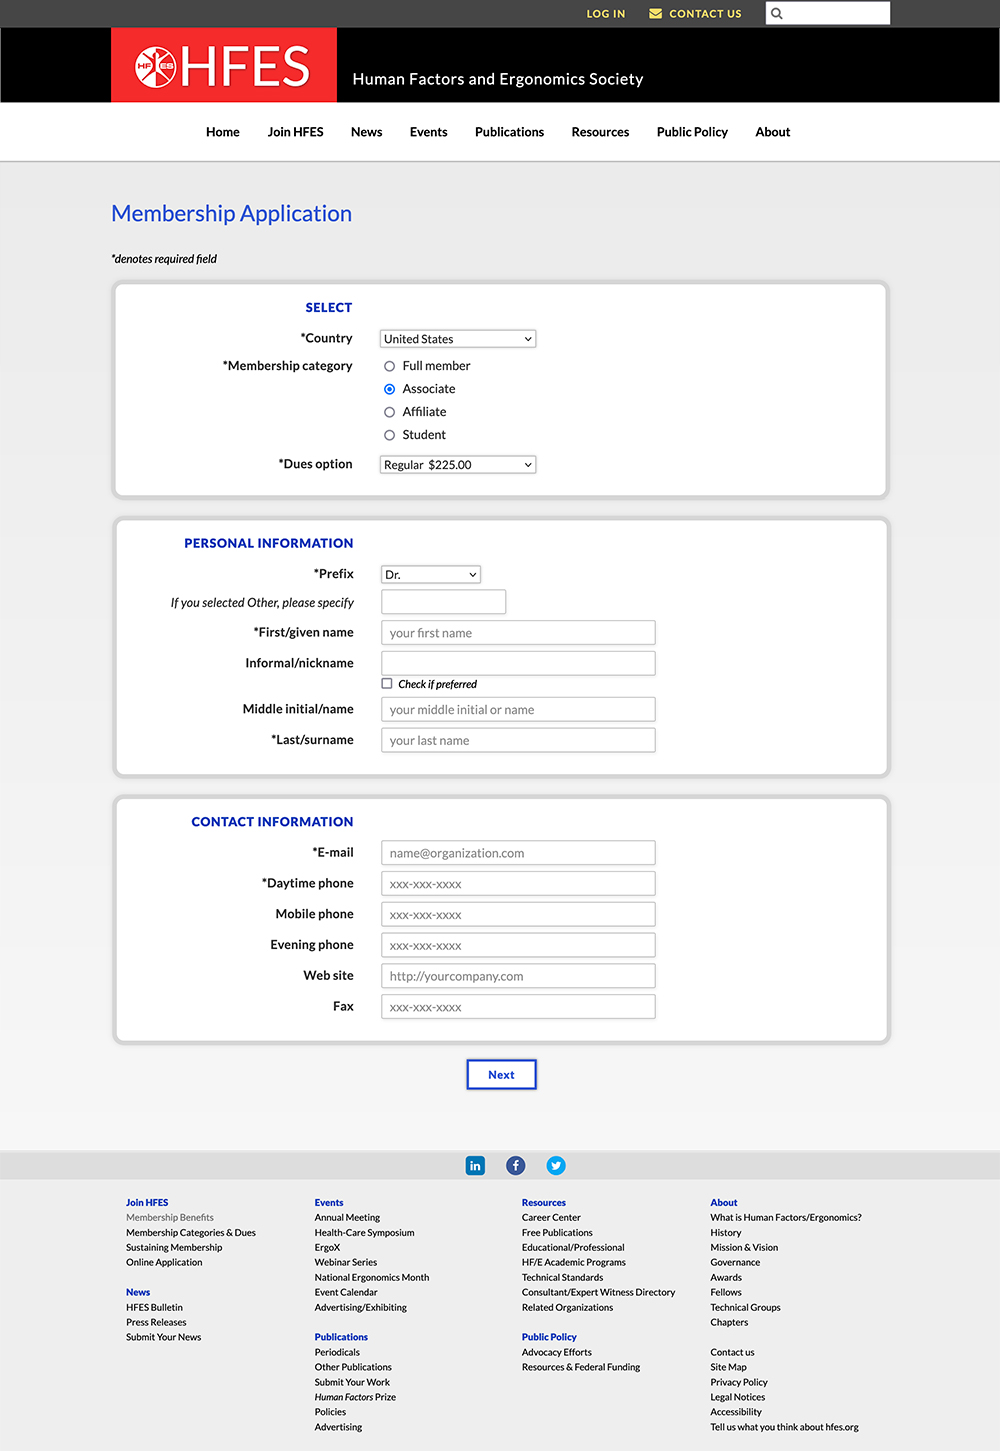
Task: Select the Student membership category
Action: point(389,435)
